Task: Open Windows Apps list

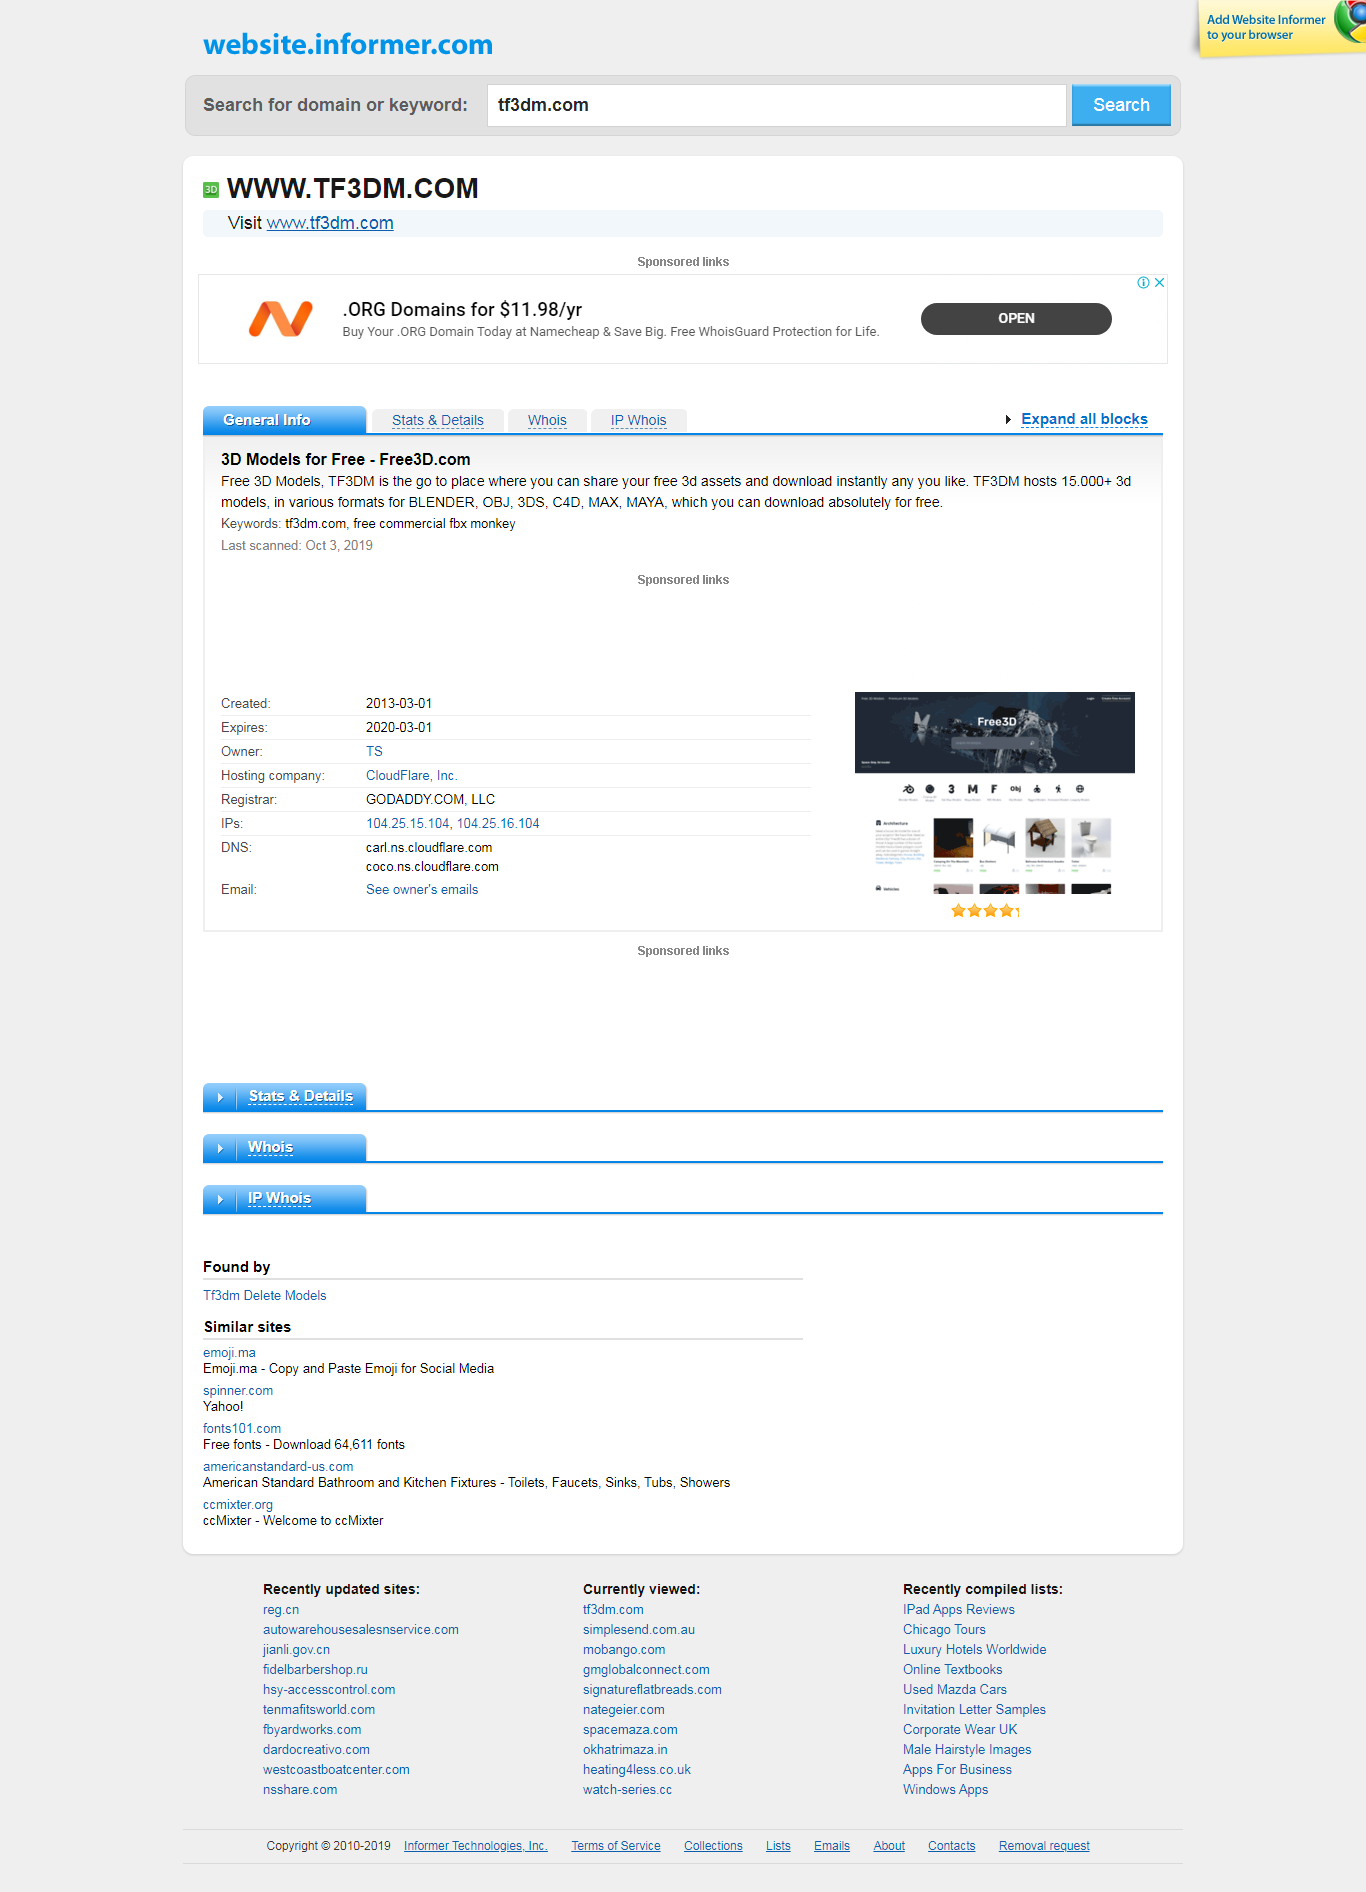Action: pos(945,1790)
